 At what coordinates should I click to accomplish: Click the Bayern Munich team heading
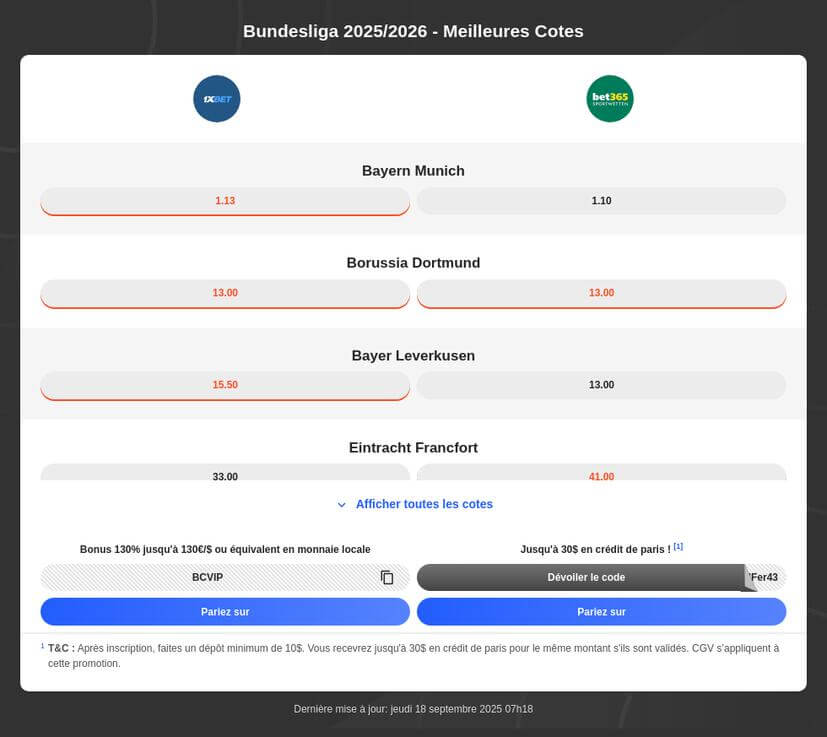(x=413, y=171)
